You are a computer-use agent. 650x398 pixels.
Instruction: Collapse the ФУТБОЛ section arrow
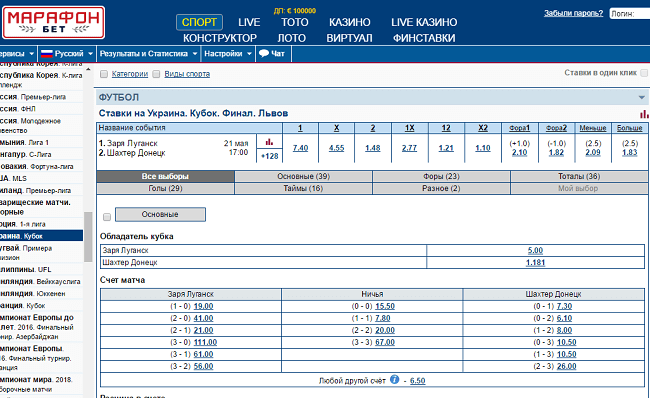(642, 97)
